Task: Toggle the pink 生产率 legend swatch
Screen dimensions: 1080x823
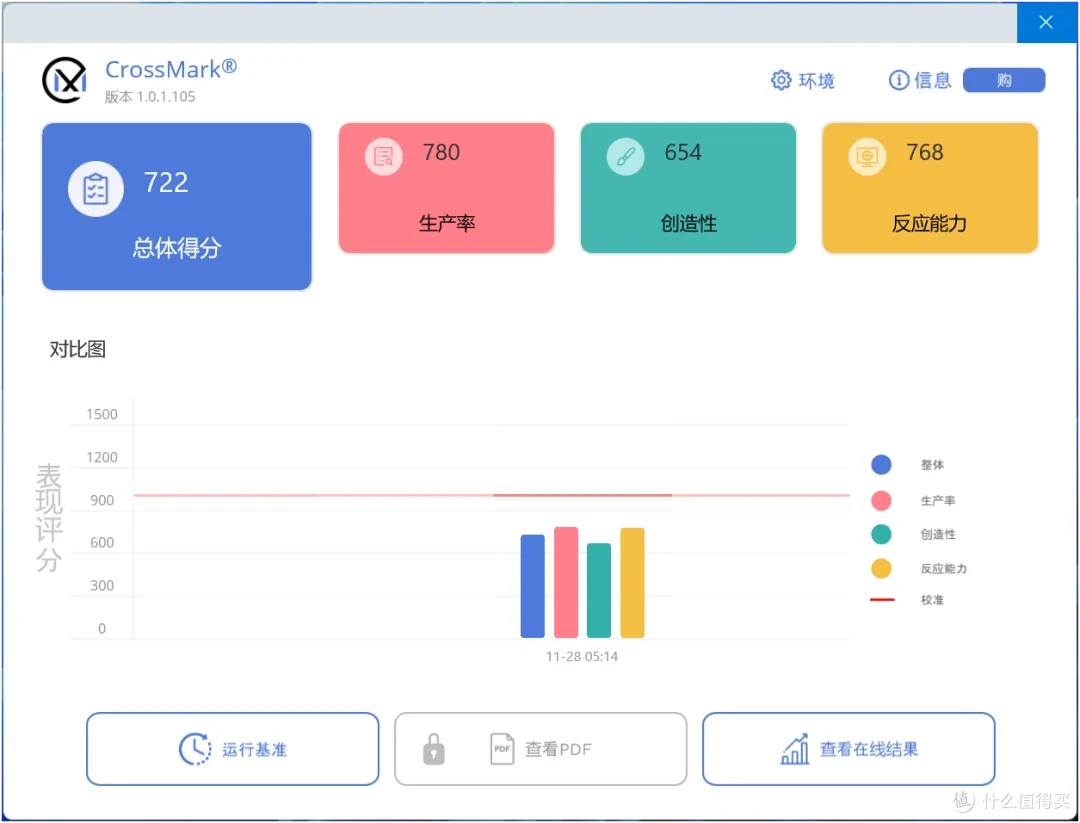Action: [x=881, y=501]
